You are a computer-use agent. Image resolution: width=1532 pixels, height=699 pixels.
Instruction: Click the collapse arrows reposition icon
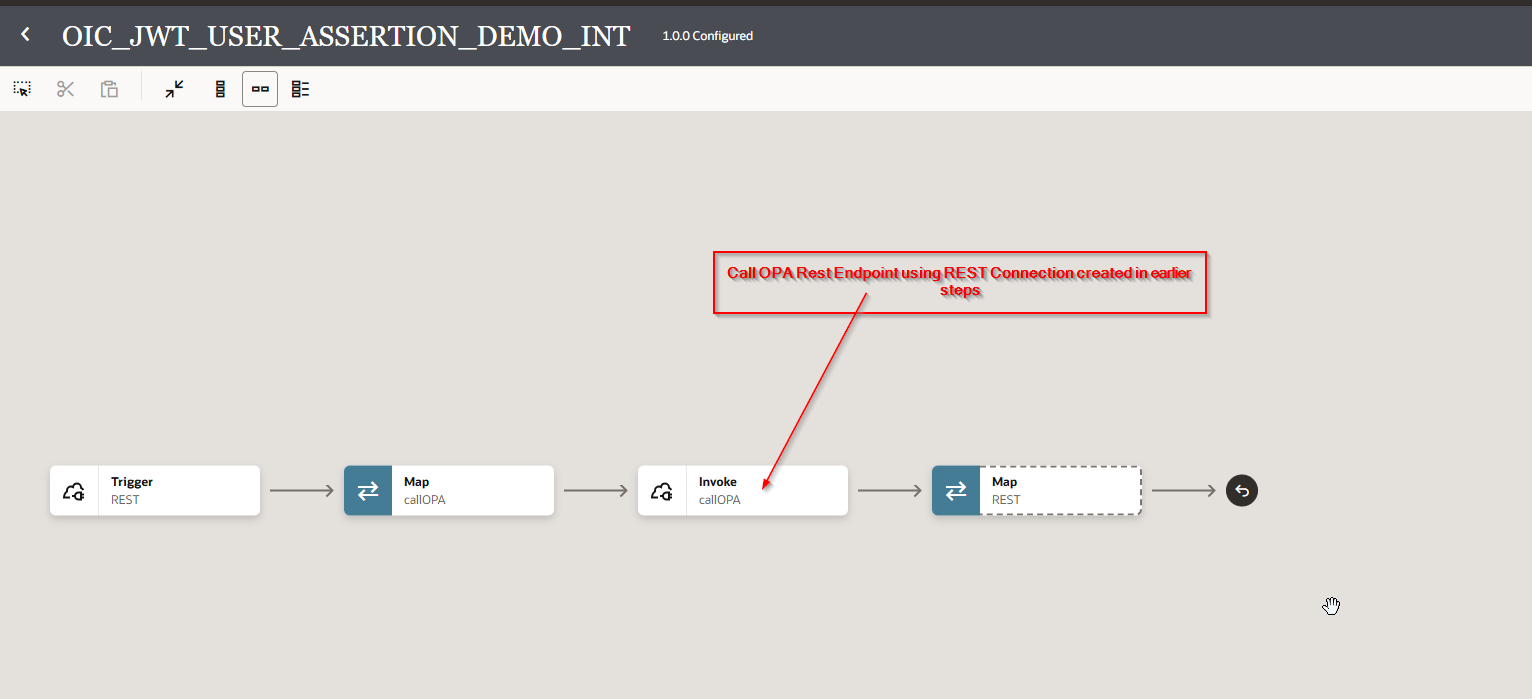(175, 89)
